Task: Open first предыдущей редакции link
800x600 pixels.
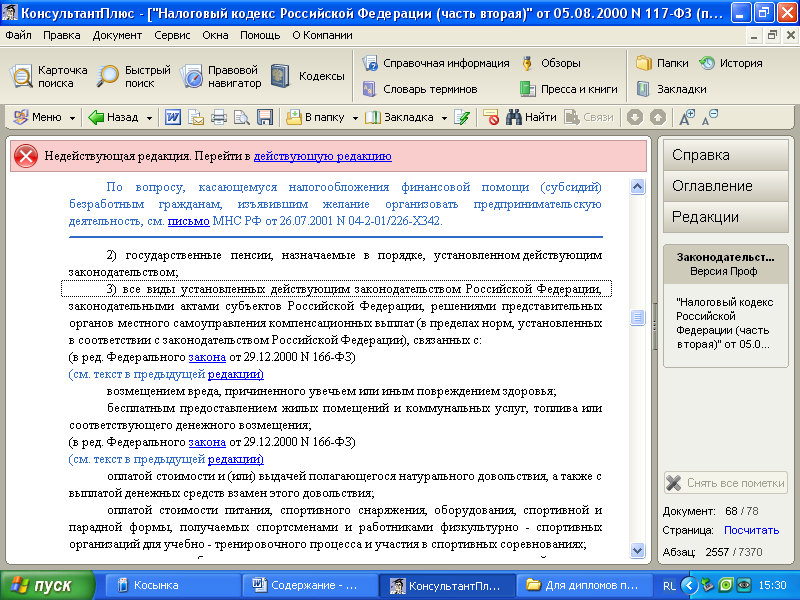Action: [x=236, y=374]
